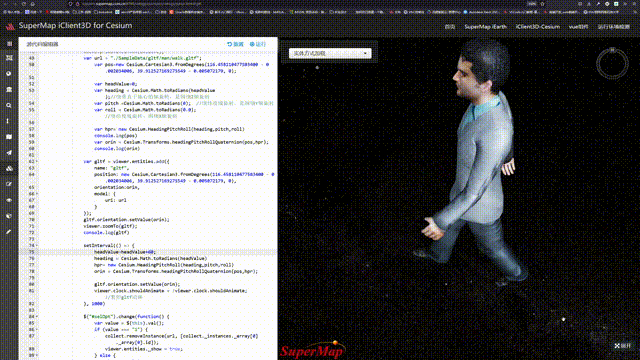
Task: Run the code with the run button
Action: point(258,44)
